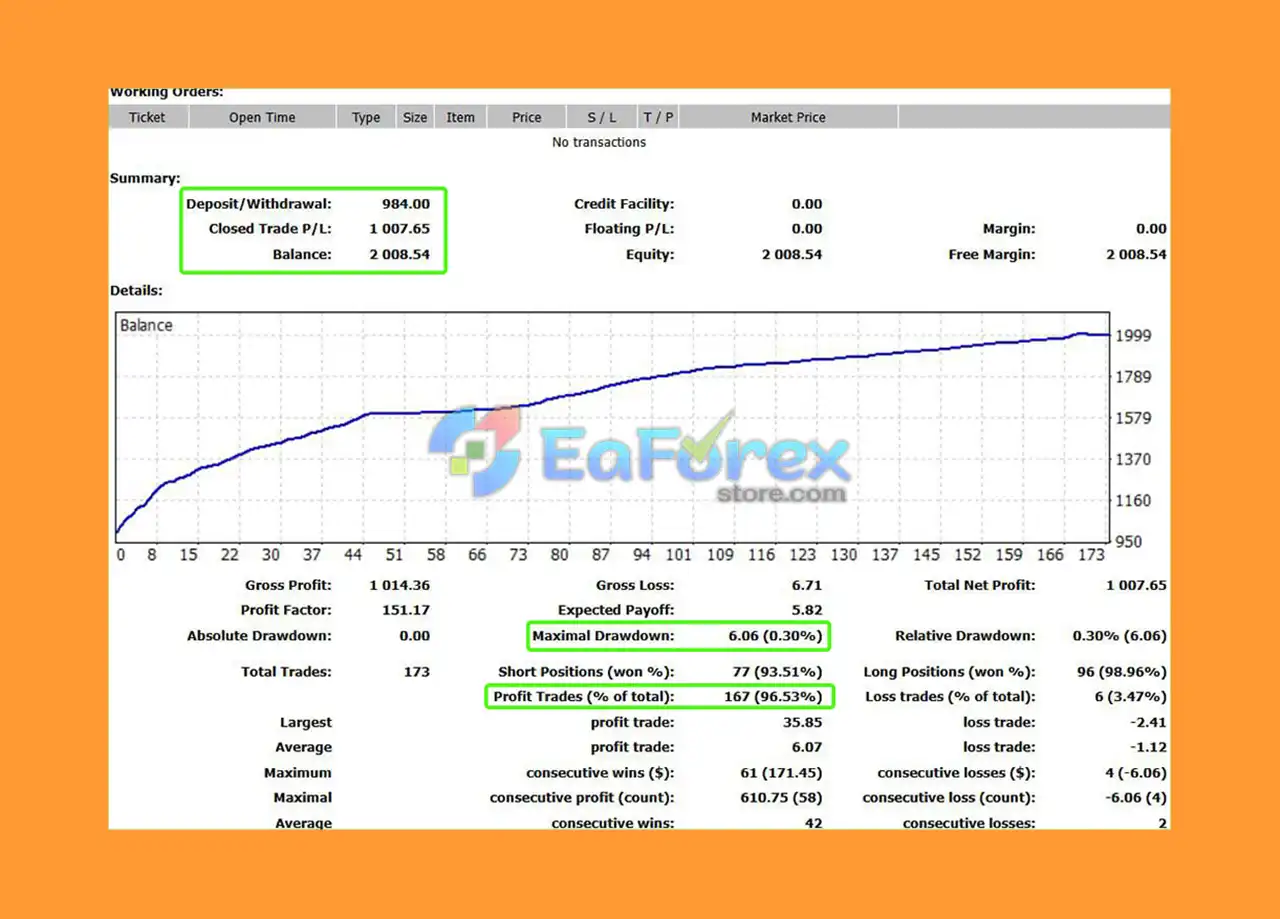Click the Total Net Profit label
Image resolution: width=1280 pixels, height=919 pixels.
click(980, 585)
